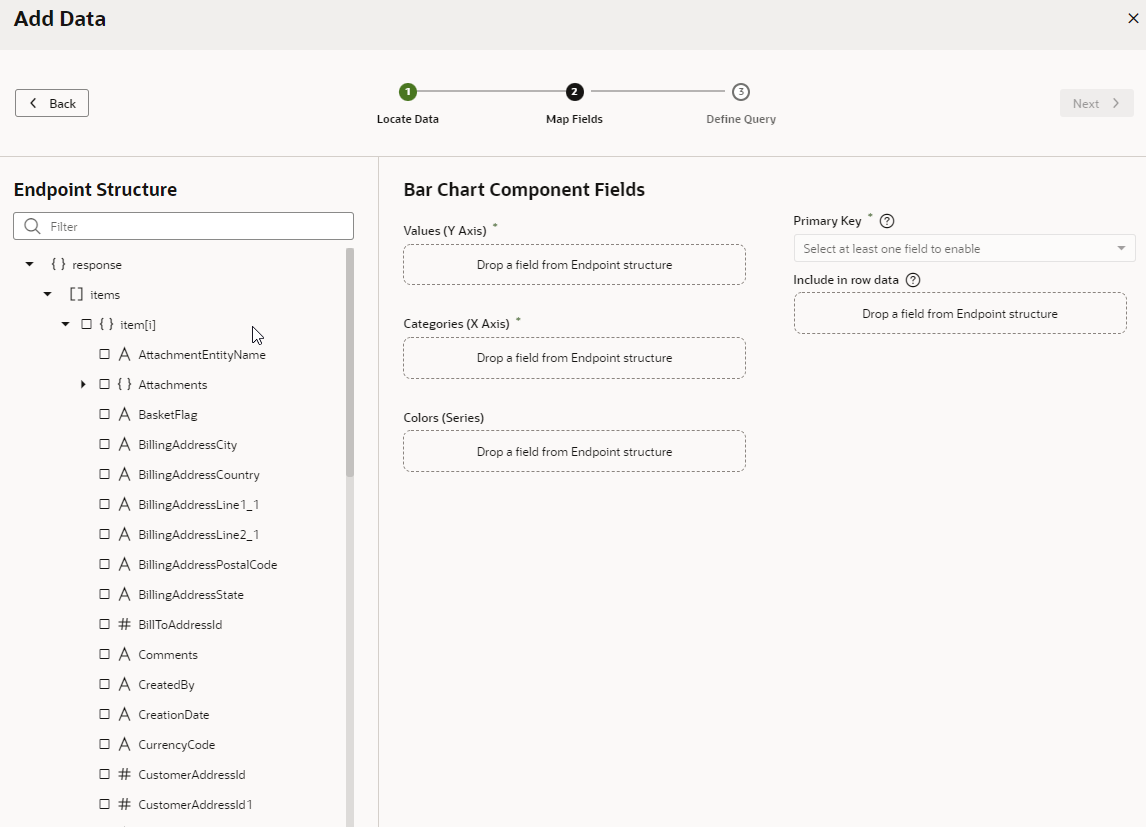The image size is (1146, 827).
Task: Check the BillingAddressPostalCode checkbox
Action: [x=105, y=564]
